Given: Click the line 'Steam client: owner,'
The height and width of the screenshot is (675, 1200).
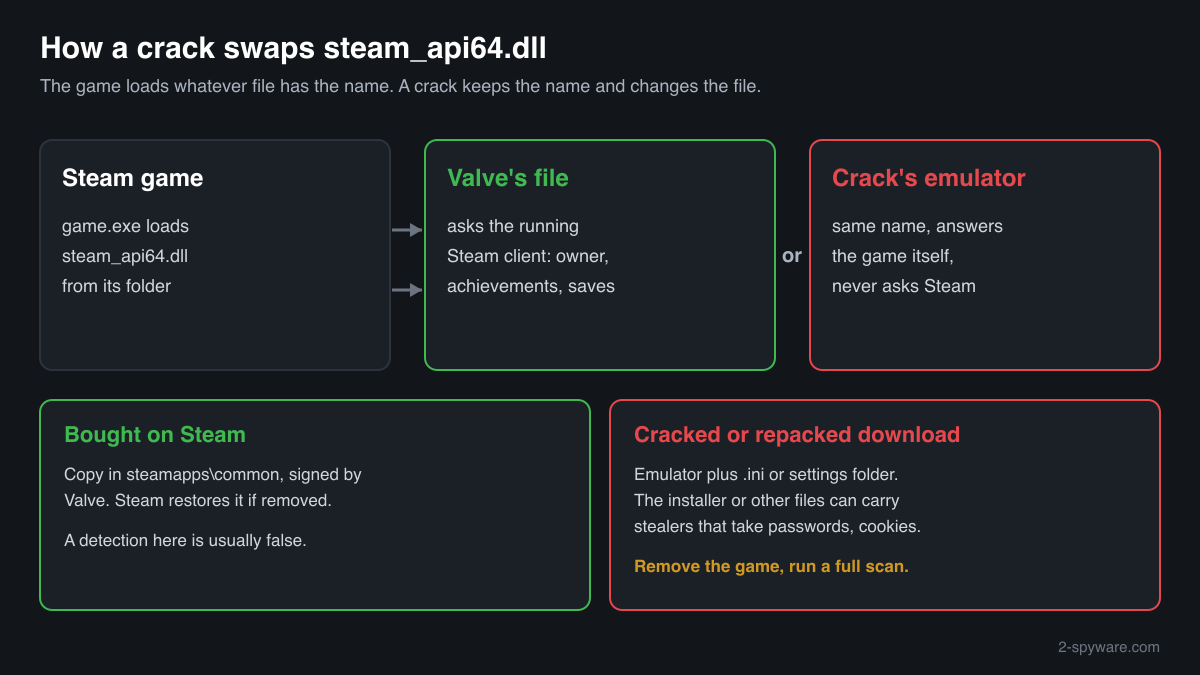Looking at the screenshot, I should pyautogui.click(x=528, y=256).
